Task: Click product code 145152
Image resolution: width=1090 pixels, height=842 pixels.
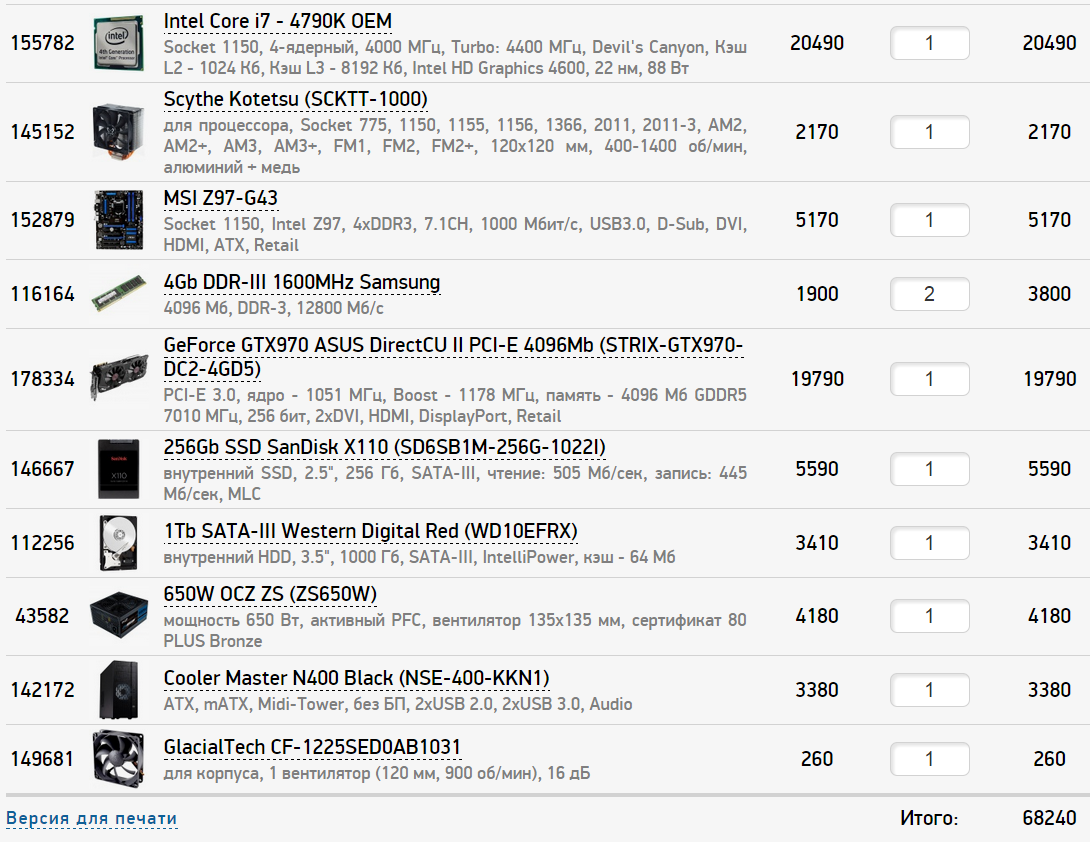Action: [x=42, y=131]
